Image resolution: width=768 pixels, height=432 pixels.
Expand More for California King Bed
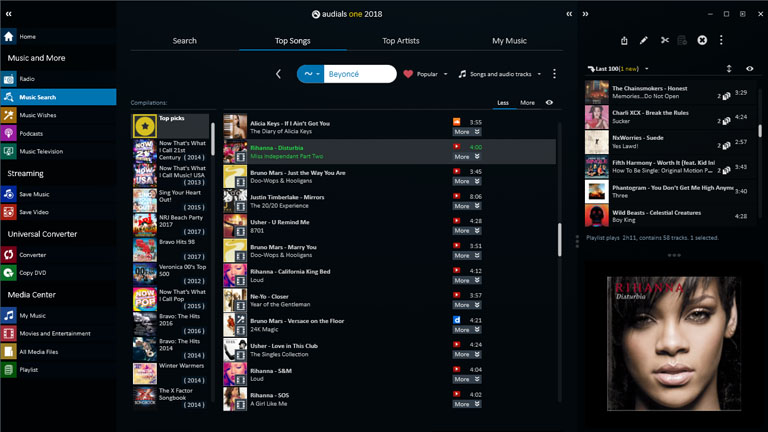tap(466, 280)
